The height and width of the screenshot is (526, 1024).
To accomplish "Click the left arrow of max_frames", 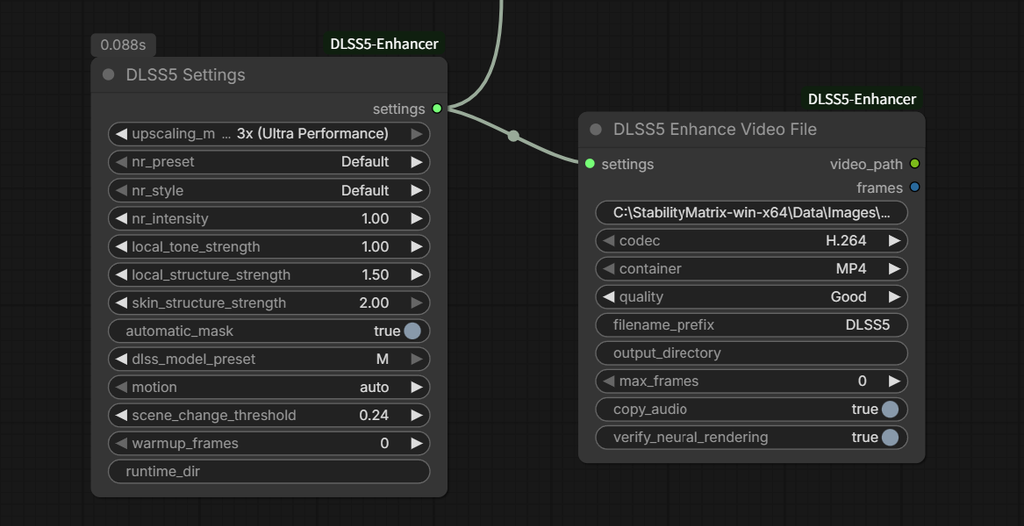I will tap(608, 382).
